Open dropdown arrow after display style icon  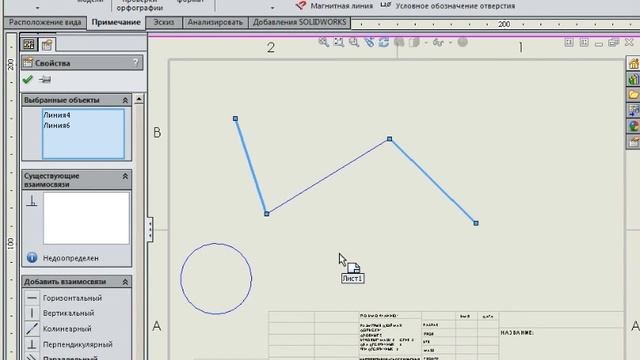point(426,42)
